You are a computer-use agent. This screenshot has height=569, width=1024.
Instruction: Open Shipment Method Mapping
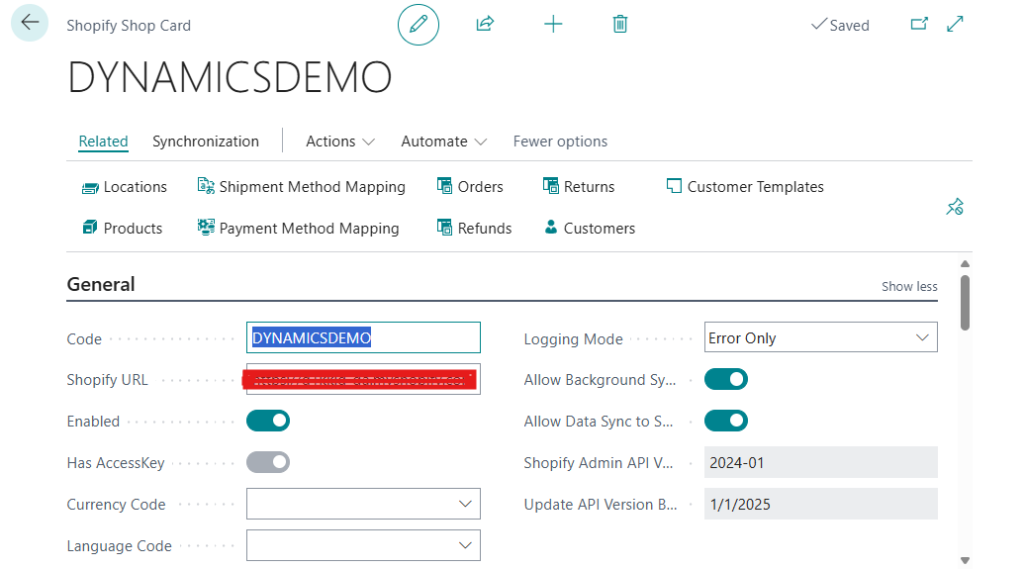click(x=301, y=187)
